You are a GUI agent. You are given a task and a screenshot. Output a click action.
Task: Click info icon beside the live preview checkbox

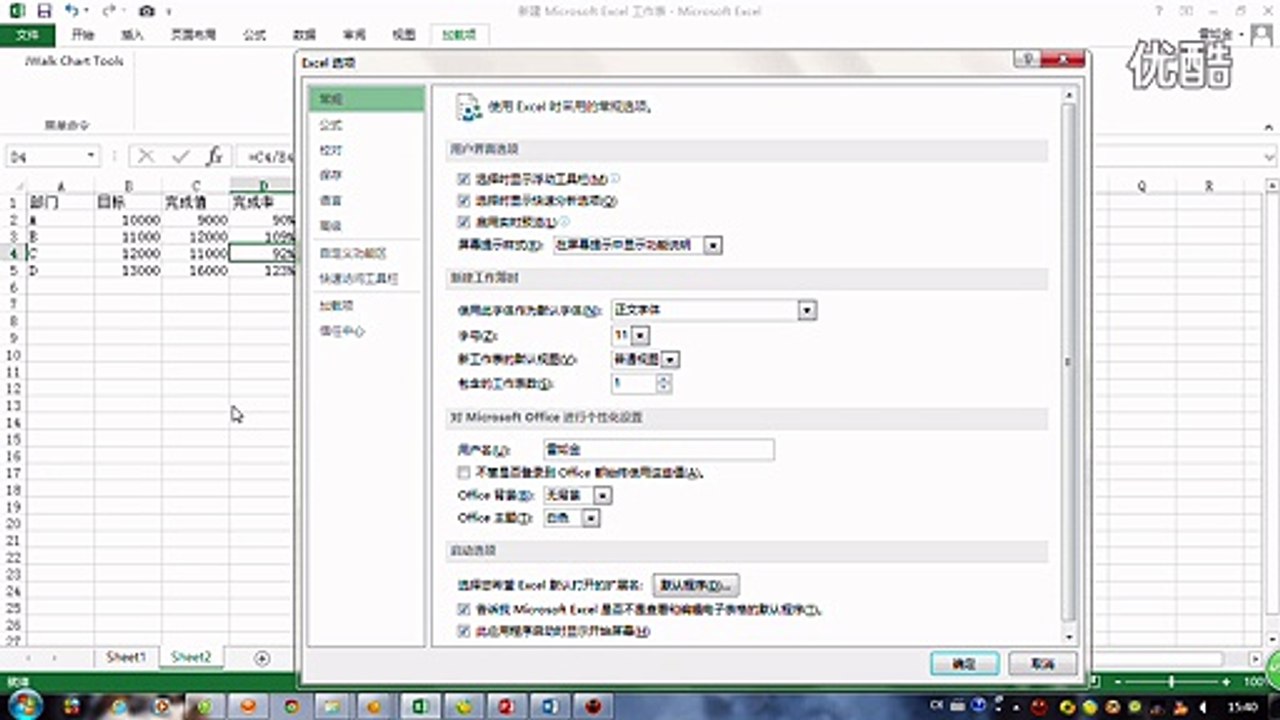coord(565,221)
